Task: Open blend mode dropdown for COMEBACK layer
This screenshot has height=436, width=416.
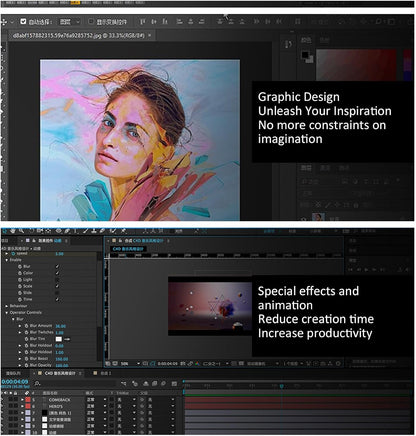Action: coord(96,399)
